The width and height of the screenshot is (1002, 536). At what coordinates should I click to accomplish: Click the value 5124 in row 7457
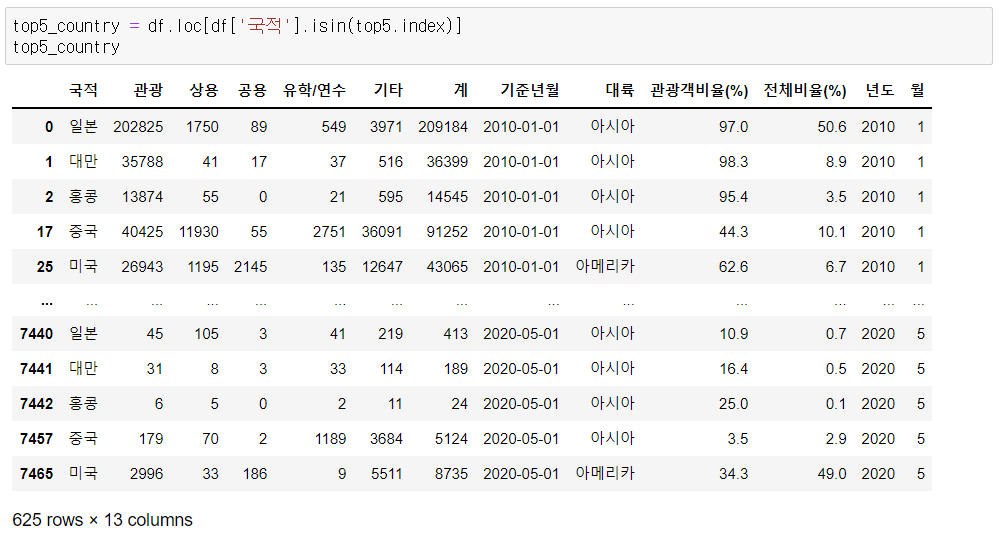[451, 439]
